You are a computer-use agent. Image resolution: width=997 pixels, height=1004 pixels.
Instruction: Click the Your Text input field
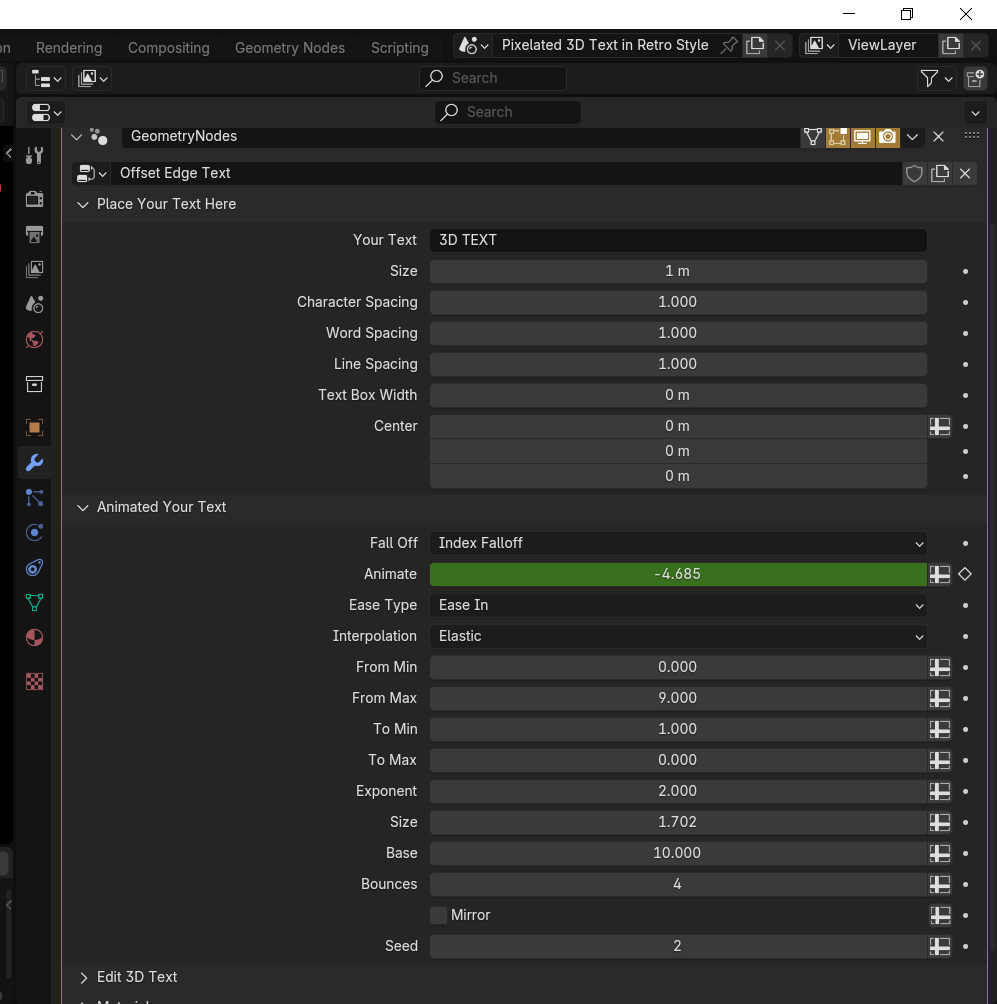click(678, 240)
